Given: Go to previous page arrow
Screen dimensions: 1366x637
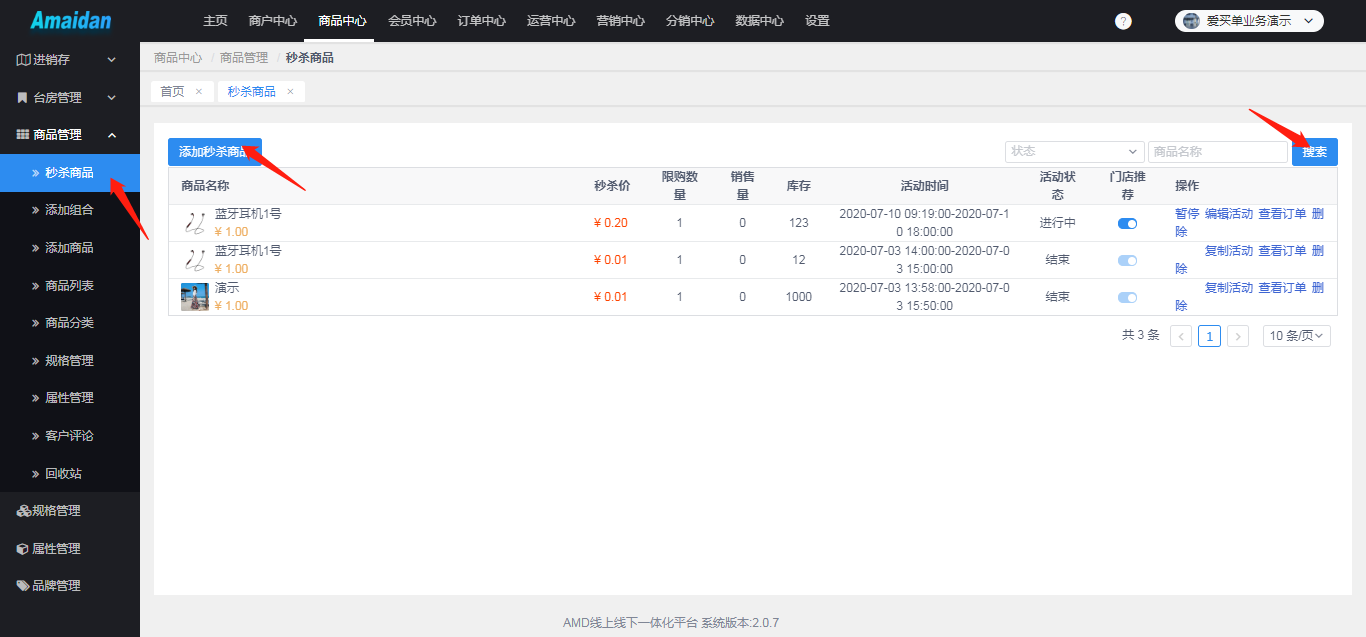Looking at the screenshot, I should 1181,336.
